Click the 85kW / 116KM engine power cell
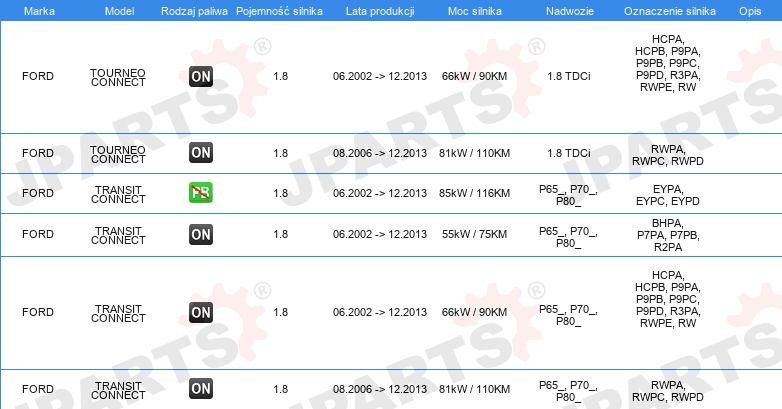The width and height of the screenshot is (782, 409). [x=474, y=193]
